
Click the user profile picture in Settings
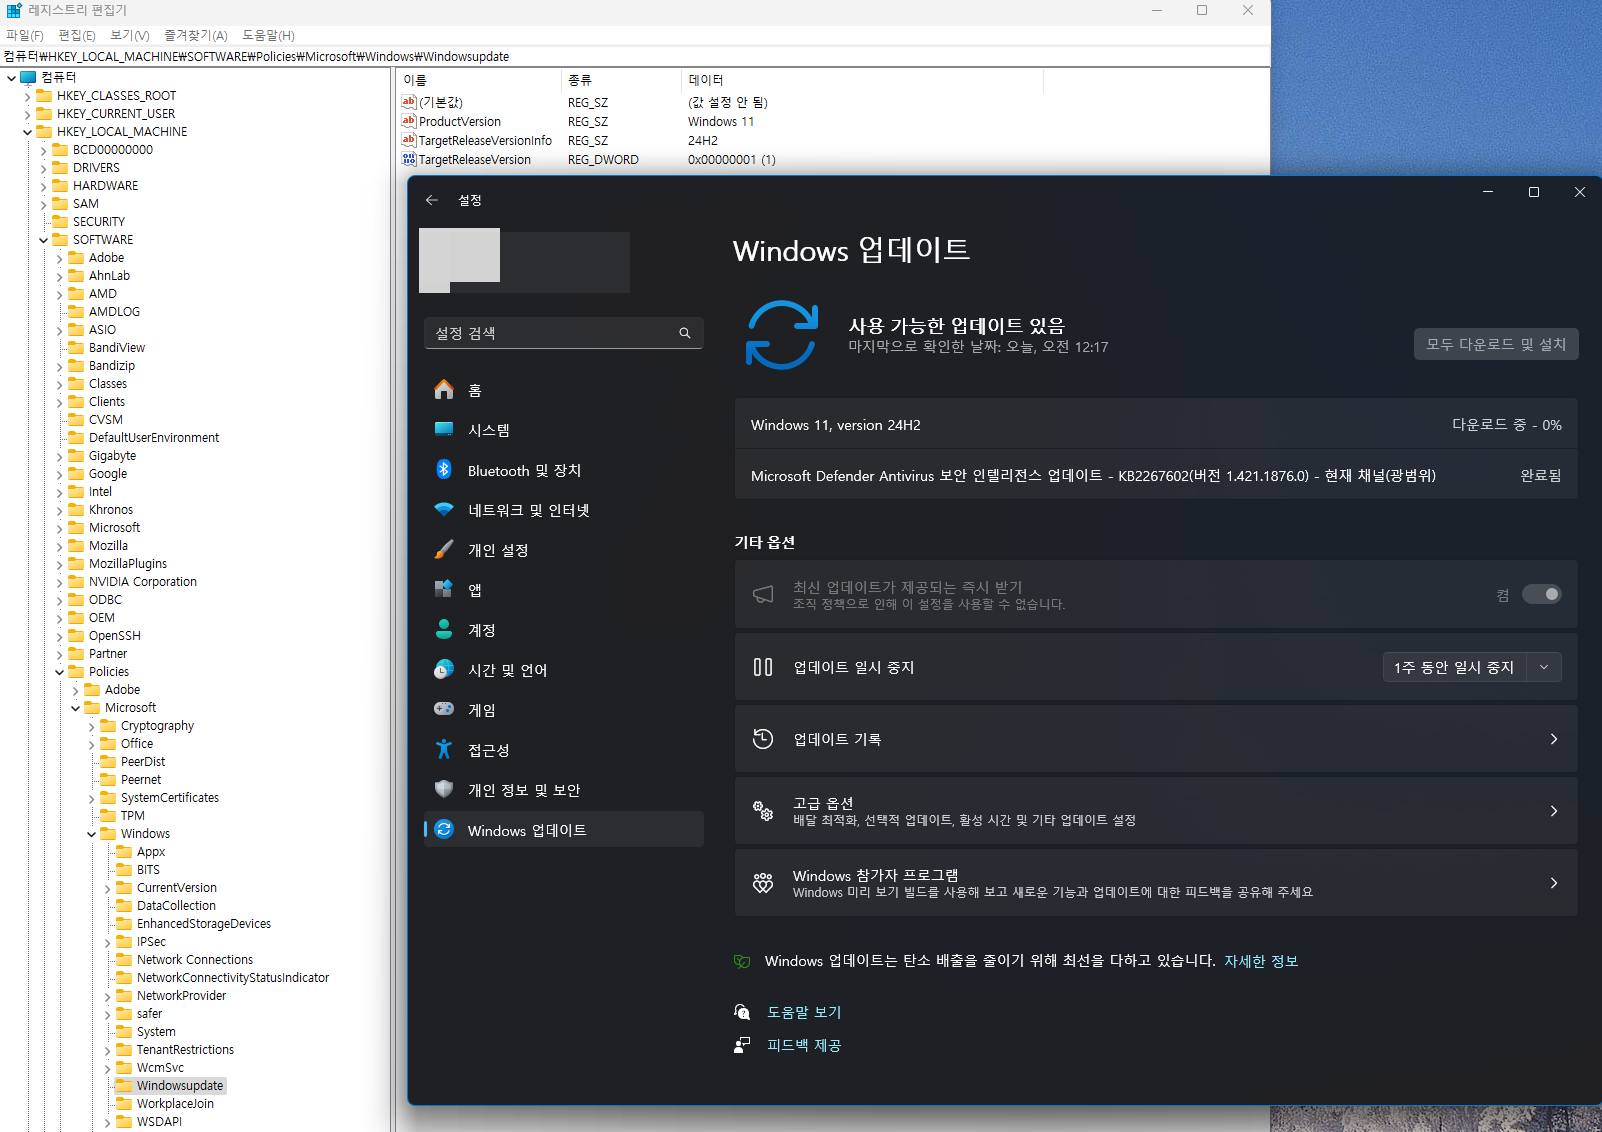460,260
